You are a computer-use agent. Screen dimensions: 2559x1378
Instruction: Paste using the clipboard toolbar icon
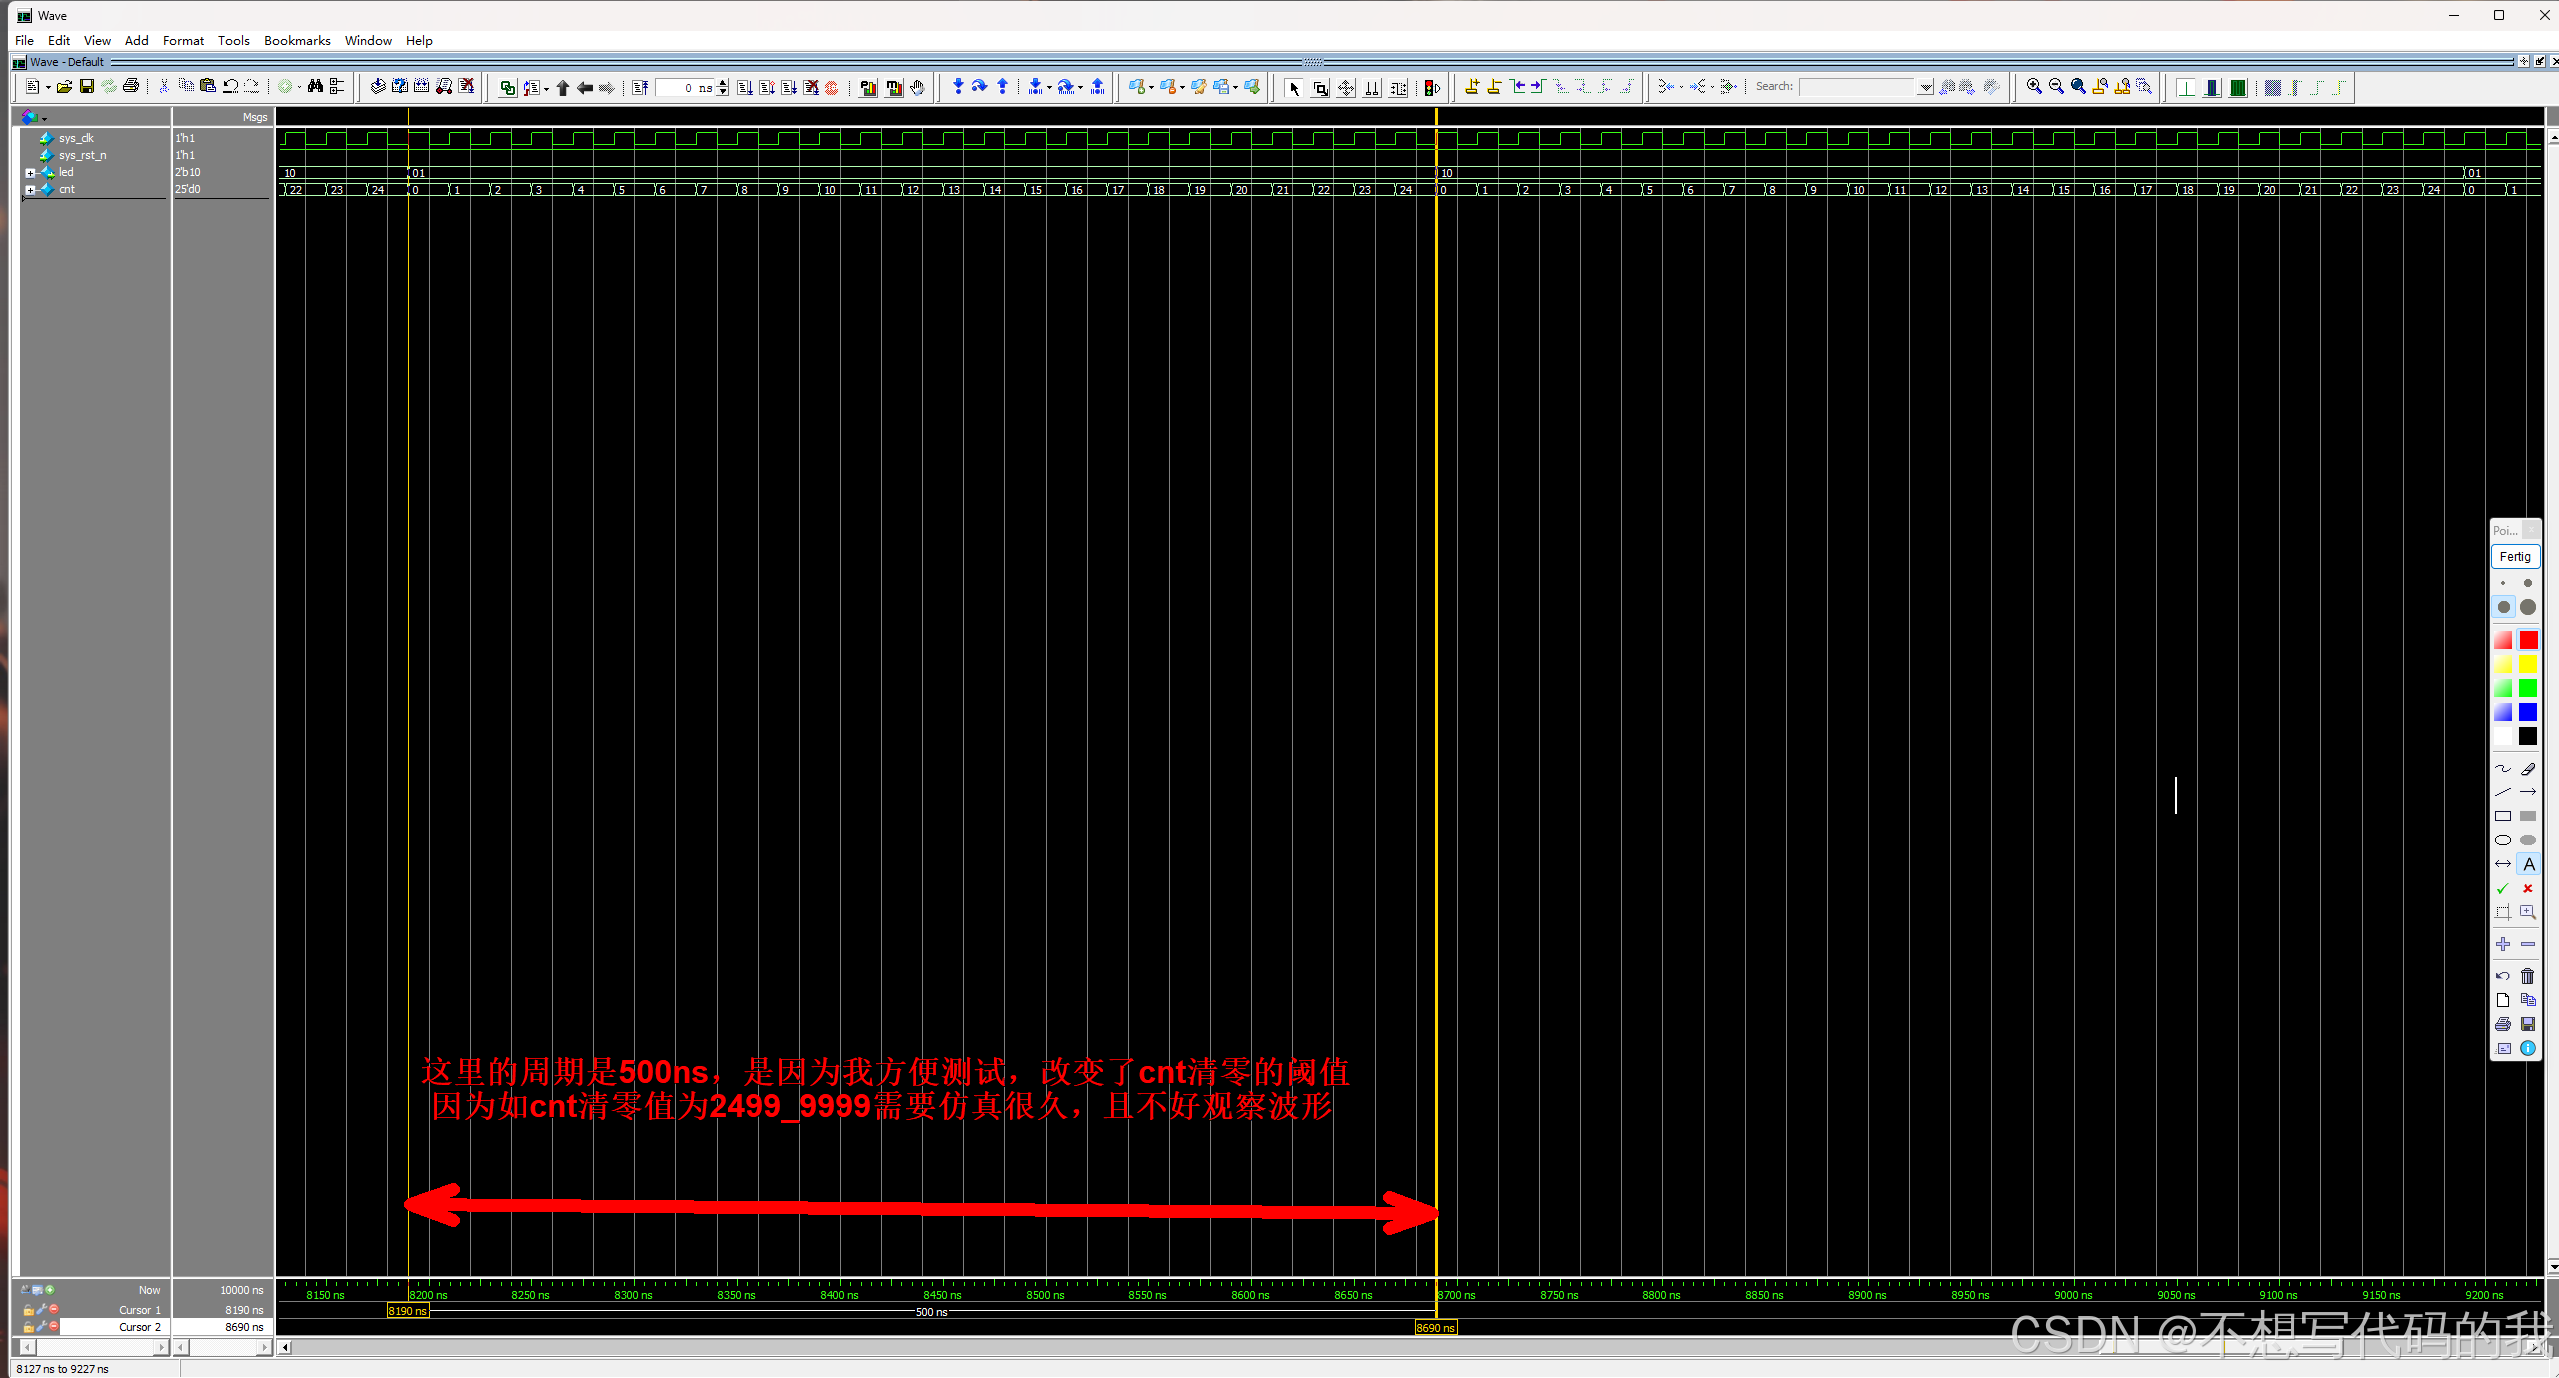(x=208, y=87)
